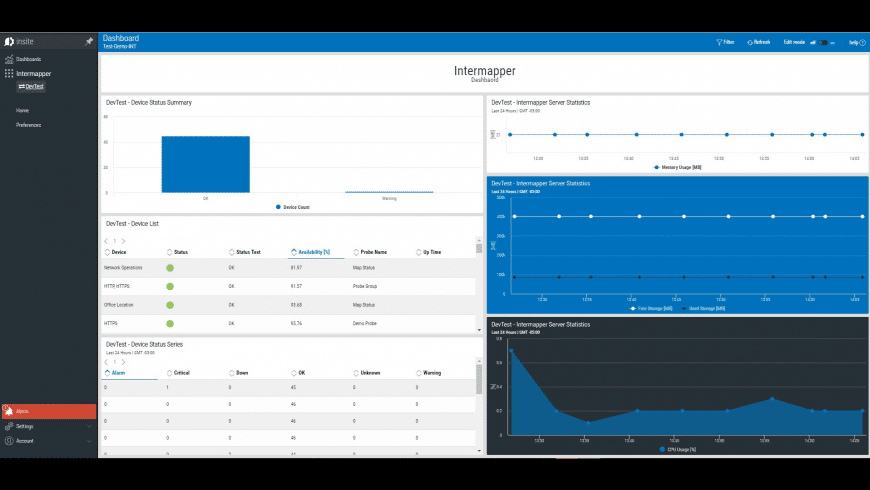Image resolution: width=870 pixels, height=490 pixels.
Task: Click the Account user icon
Action: tap(9, 441)
